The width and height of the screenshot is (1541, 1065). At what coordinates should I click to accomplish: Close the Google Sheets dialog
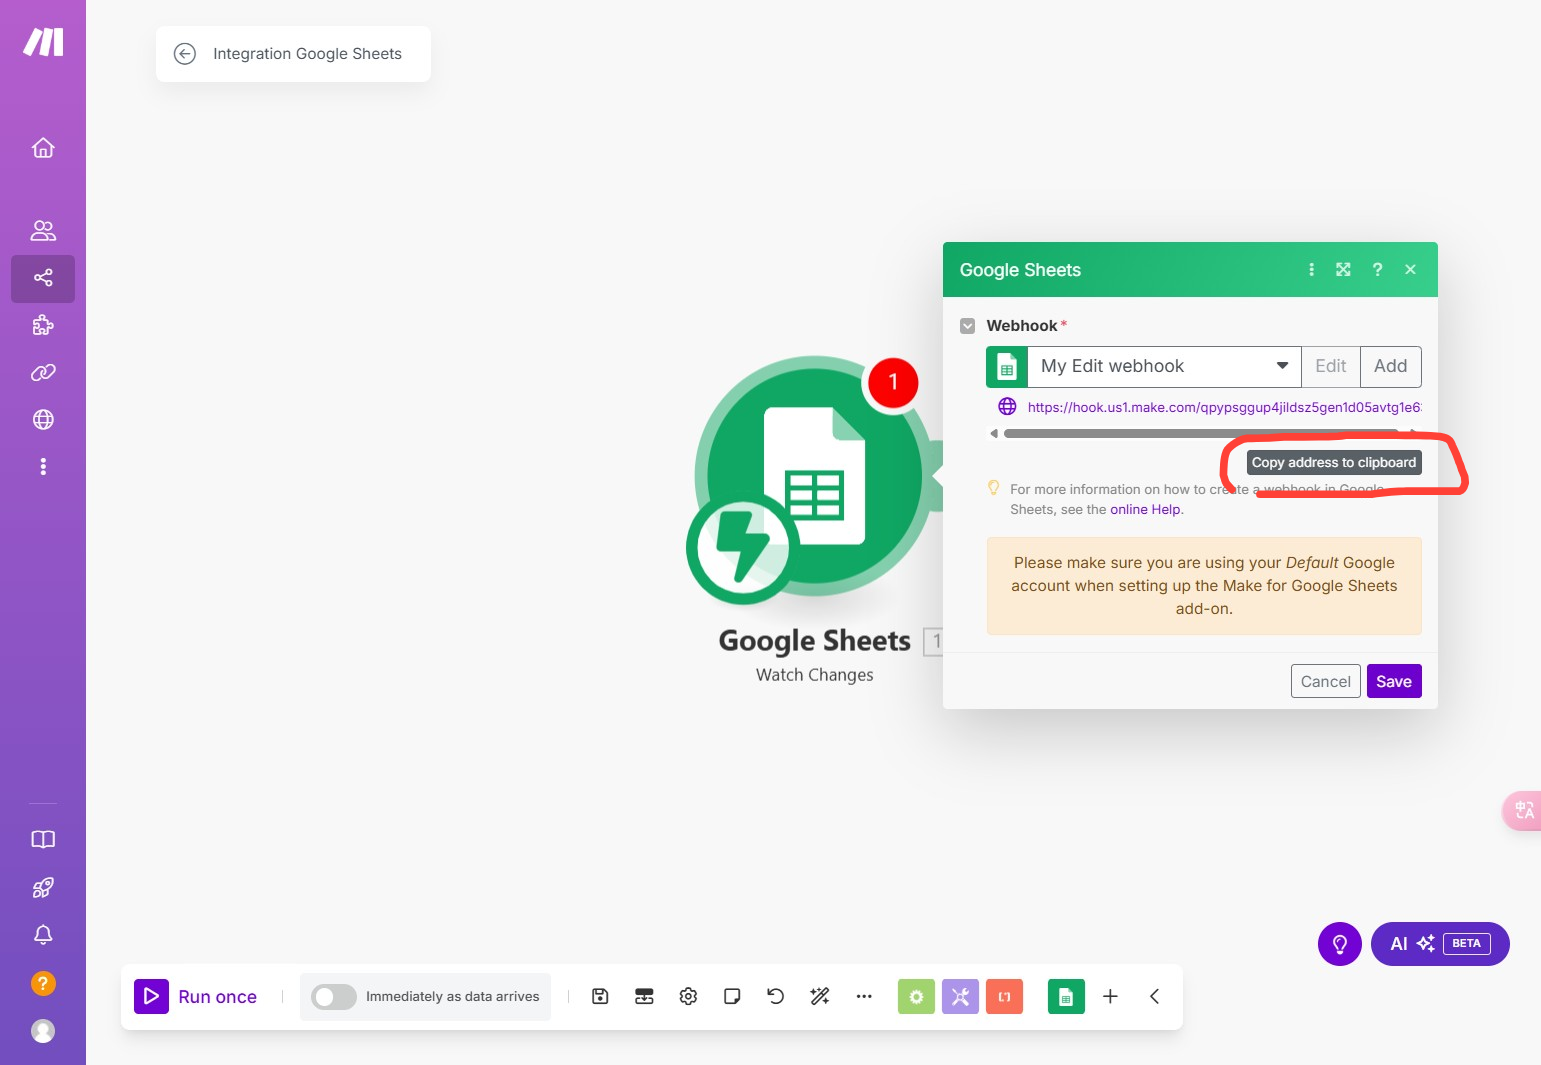1410,269
